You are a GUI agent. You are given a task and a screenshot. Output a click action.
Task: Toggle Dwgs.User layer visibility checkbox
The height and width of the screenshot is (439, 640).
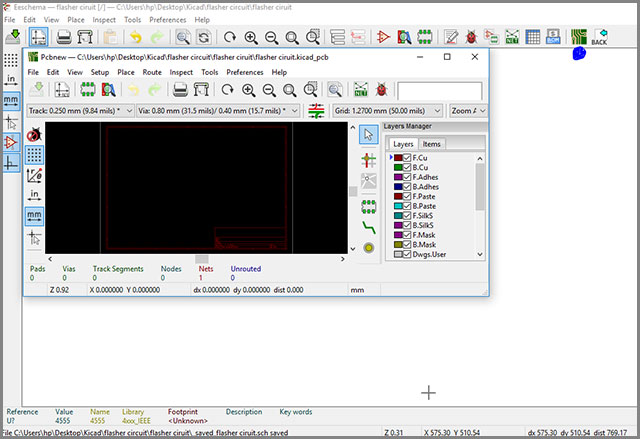[x=407, y=254]
